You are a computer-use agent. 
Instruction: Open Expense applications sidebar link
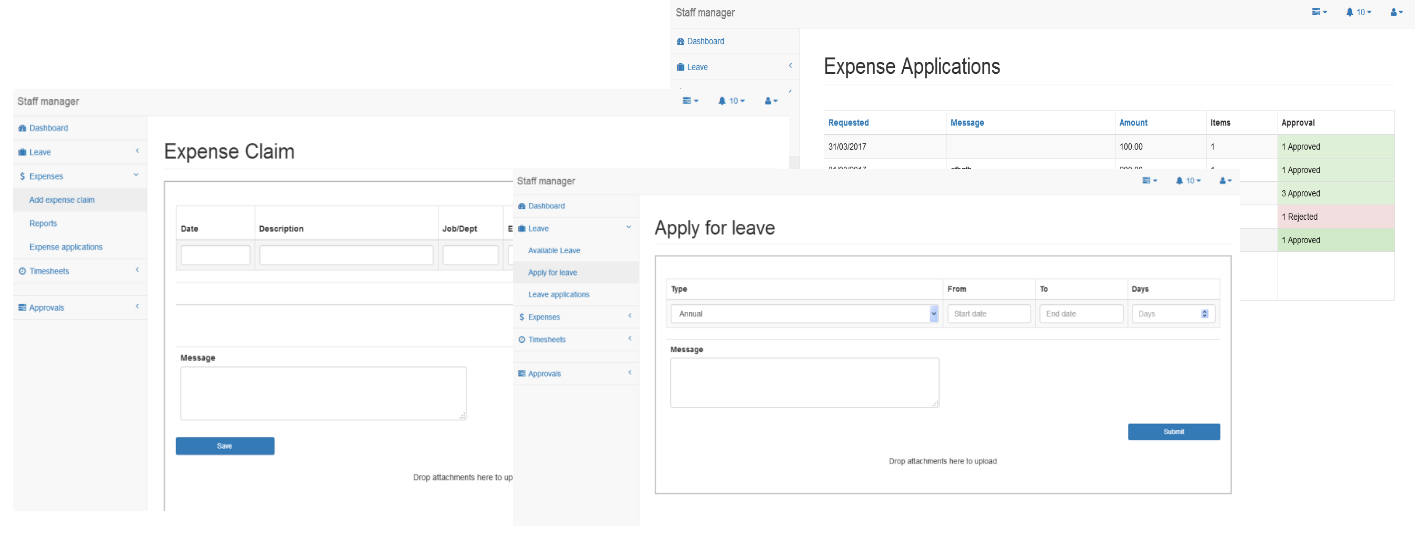coord(66,247)
